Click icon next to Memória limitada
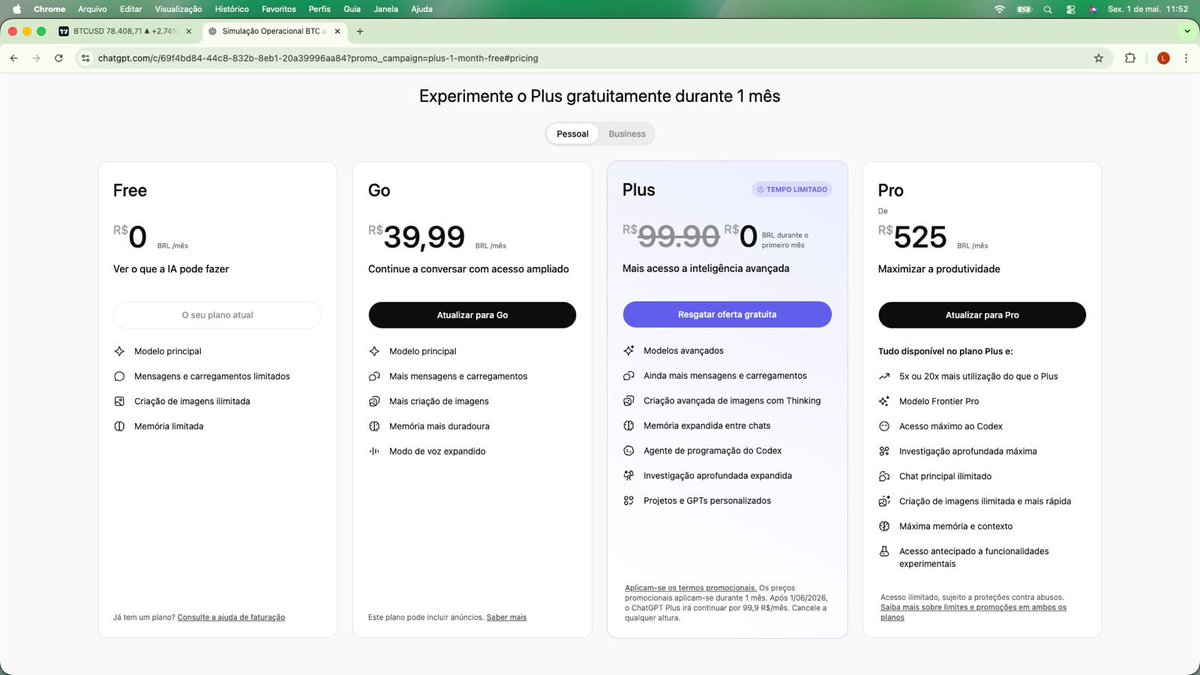 pyautogui.click(x=119, y=426)
